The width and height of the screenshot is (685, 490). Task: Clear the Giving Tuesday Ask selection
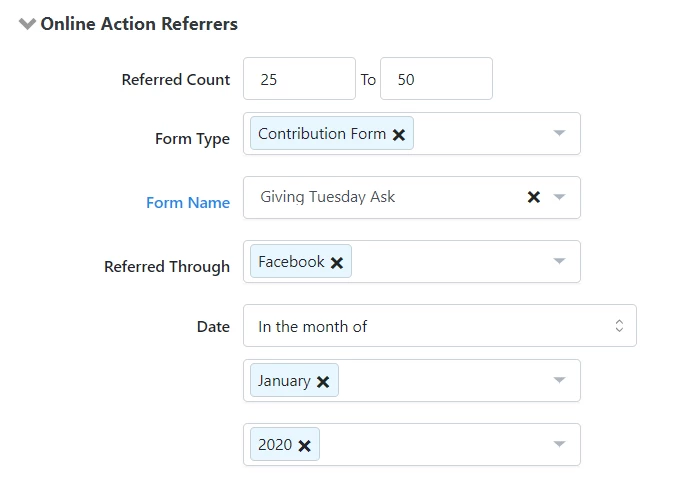[x=534, y=197]
